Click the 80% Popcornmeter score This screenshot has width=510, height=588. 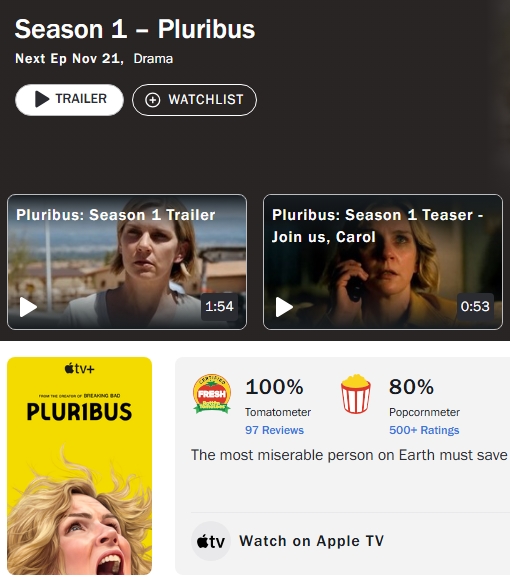[411, 387]
